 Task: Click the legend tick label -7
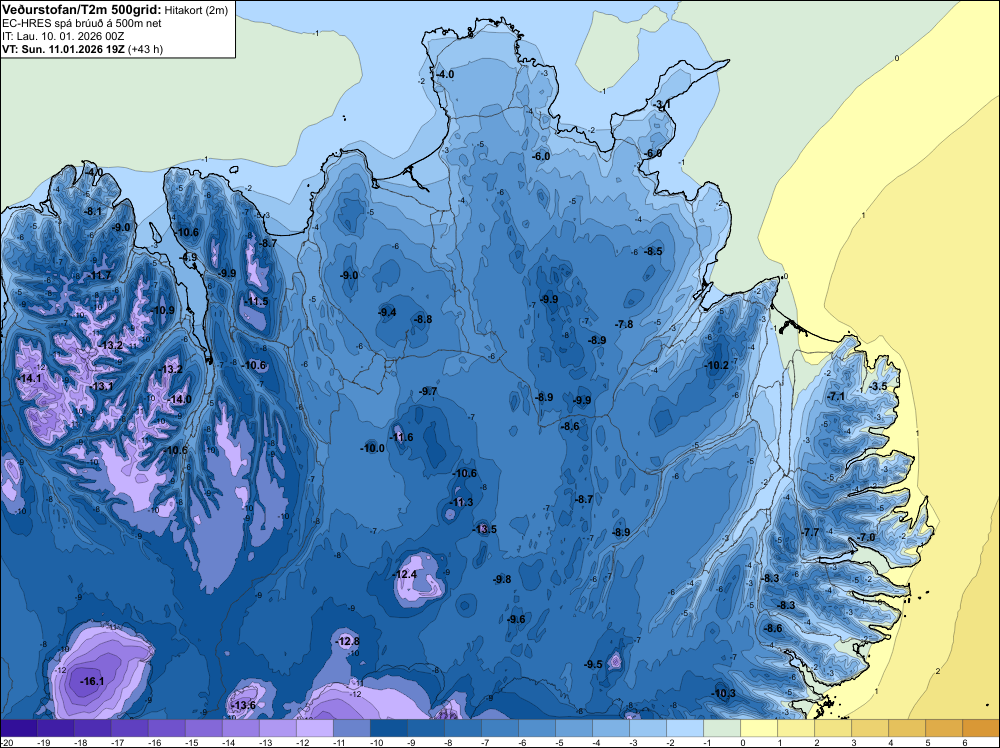click(487, 742)
